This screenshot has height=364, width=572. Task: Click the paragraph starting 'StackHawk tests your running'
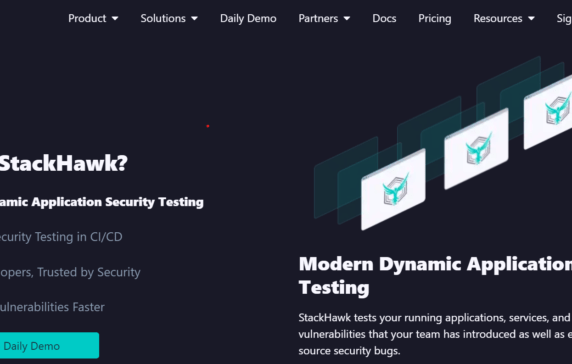pos(435,334)
